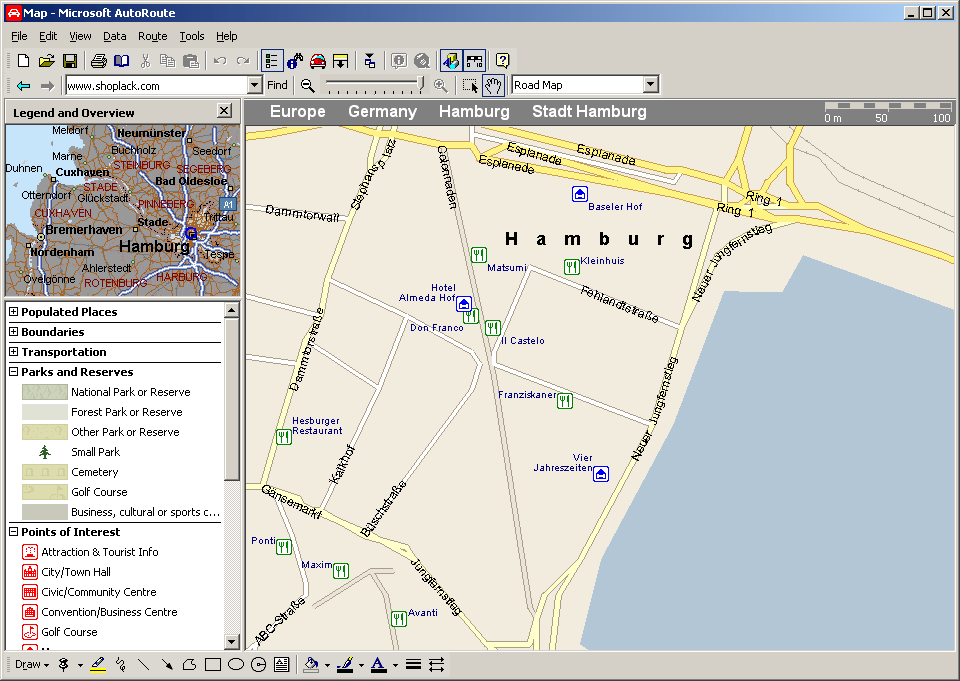Open the Find box history dropdown
This screenshot has height=681, width=960.
coord(255,85)
